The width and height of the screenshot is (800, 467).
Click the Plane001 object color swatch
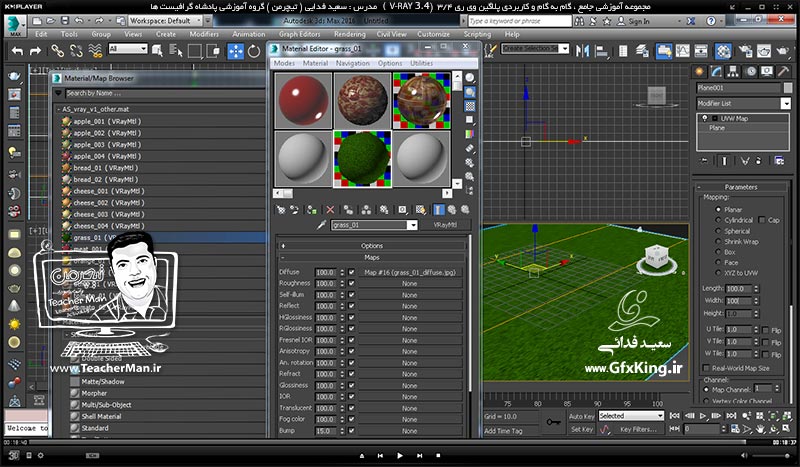(788, 88)
